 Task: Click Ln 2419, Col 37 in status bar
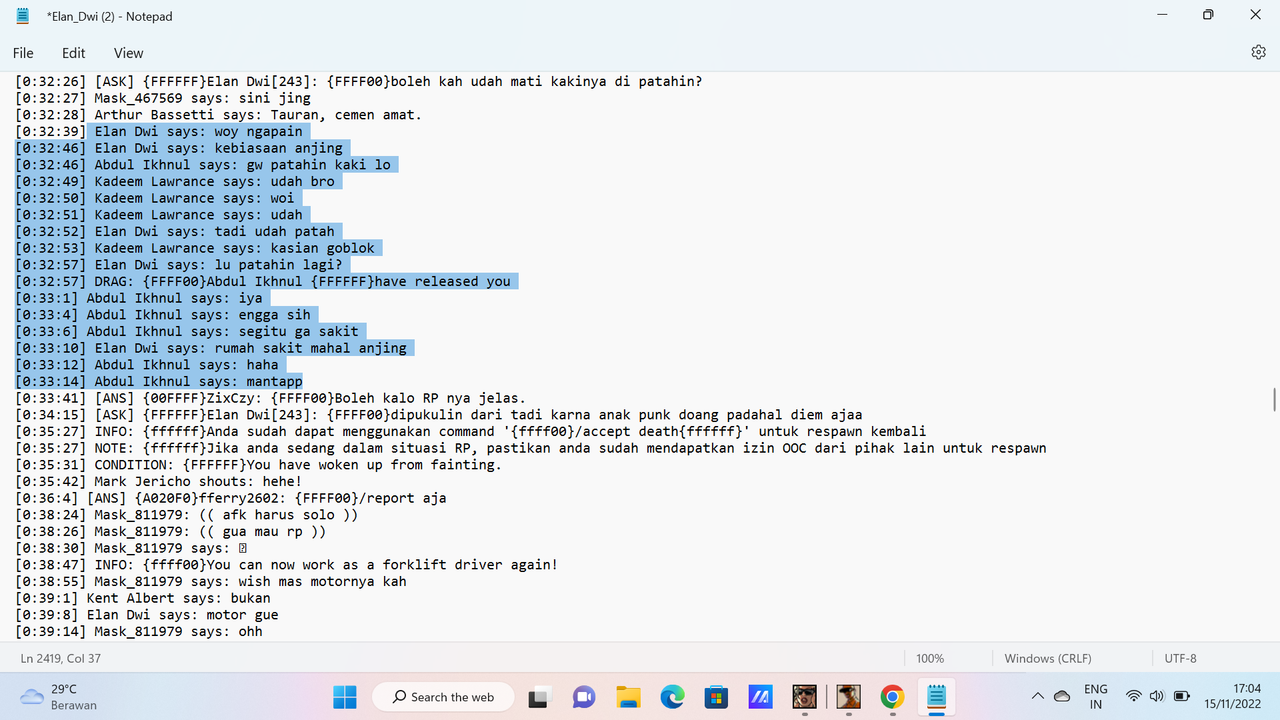point(60,658)
